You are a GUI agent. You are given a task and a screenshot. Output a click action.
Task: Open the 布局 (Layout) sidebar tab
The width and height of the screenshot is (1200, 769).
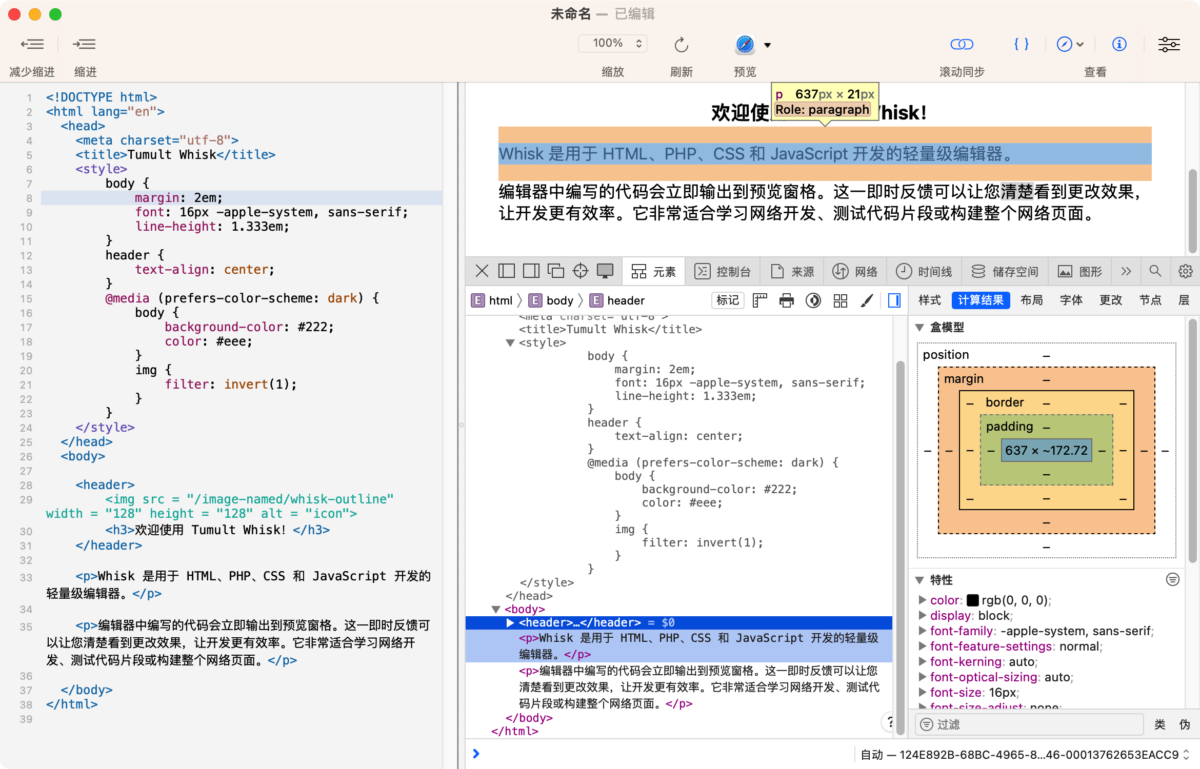click(1032, 300)
